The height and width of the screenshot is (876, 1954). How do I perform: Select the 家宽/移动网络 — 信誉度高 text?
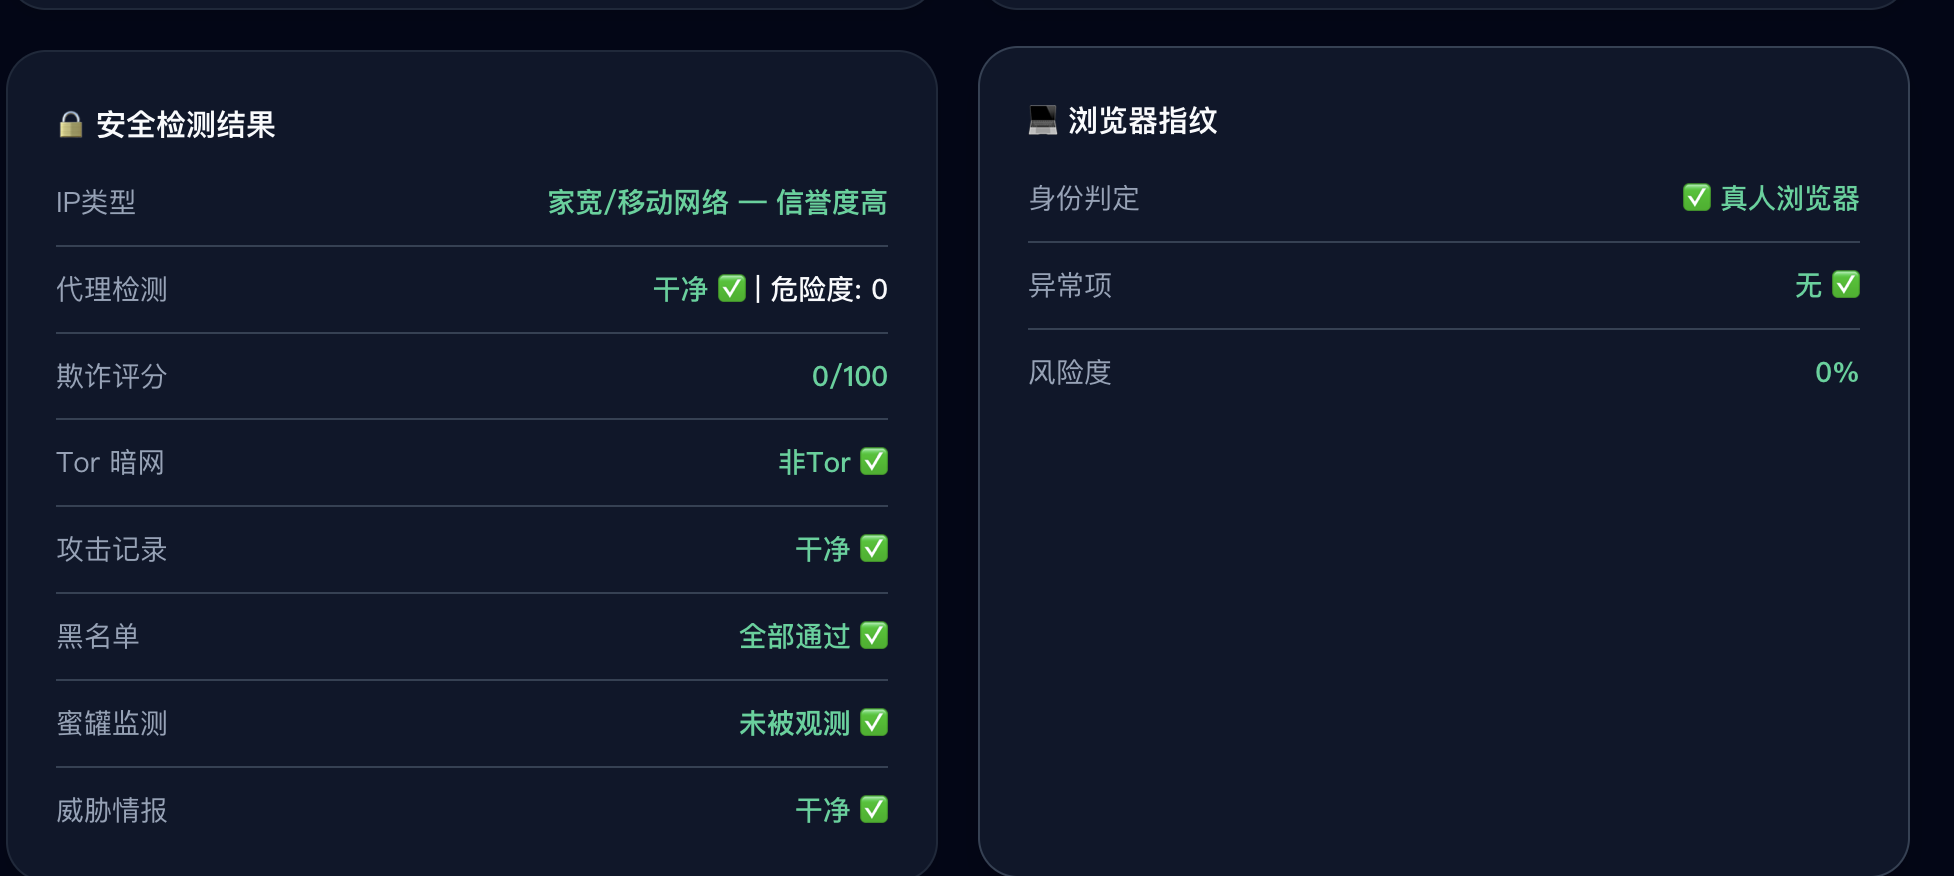(717, 202)
